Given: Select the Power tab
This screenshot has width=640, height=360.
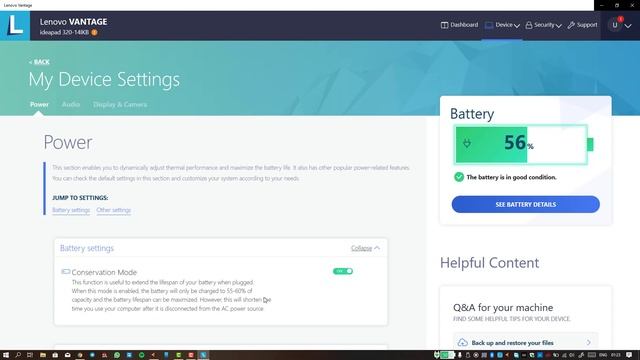Looking at the screenshot, I should tap(39, 104).
